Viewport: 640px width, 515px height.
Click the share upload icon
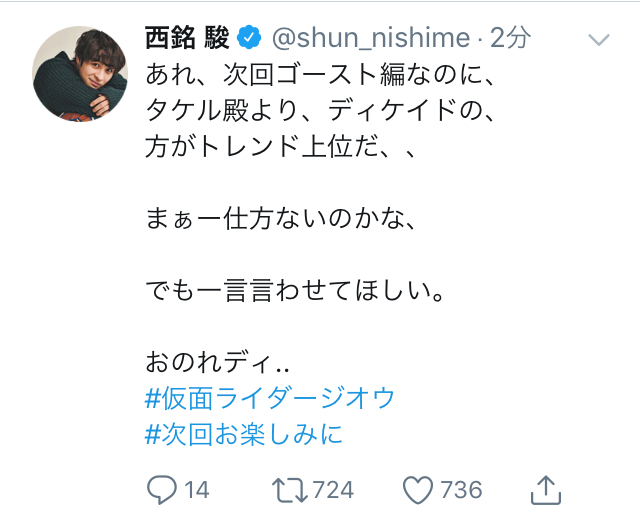[544, 488]
